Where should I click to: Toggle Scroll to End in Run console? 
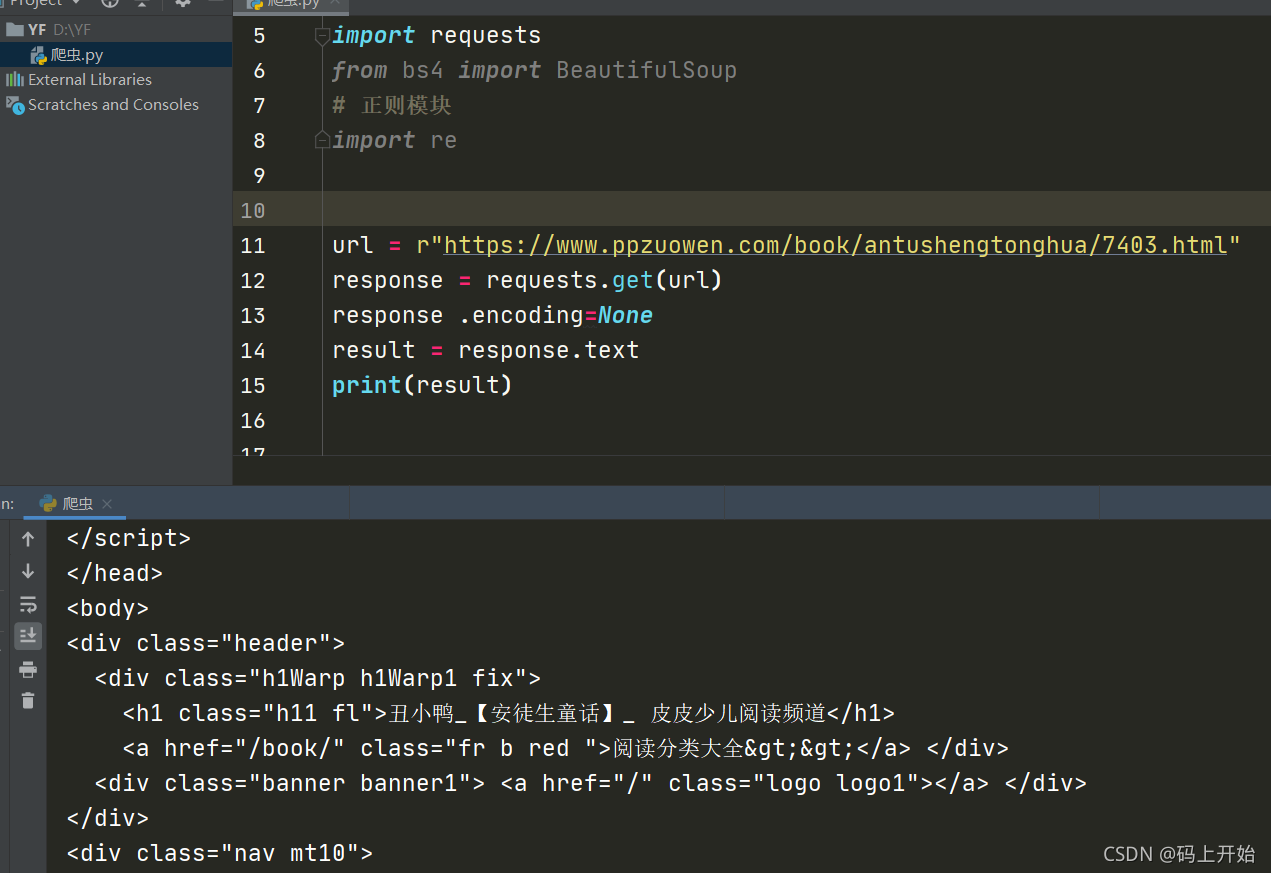coord(28,635)
